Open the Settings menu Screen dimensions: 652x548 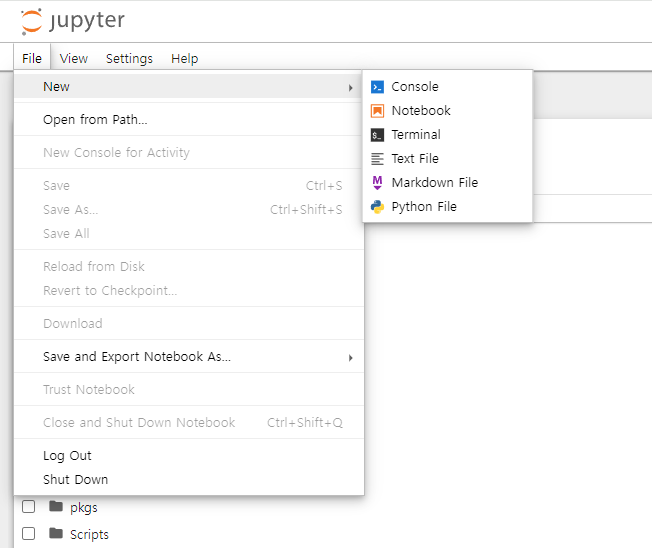coord(129,58)
